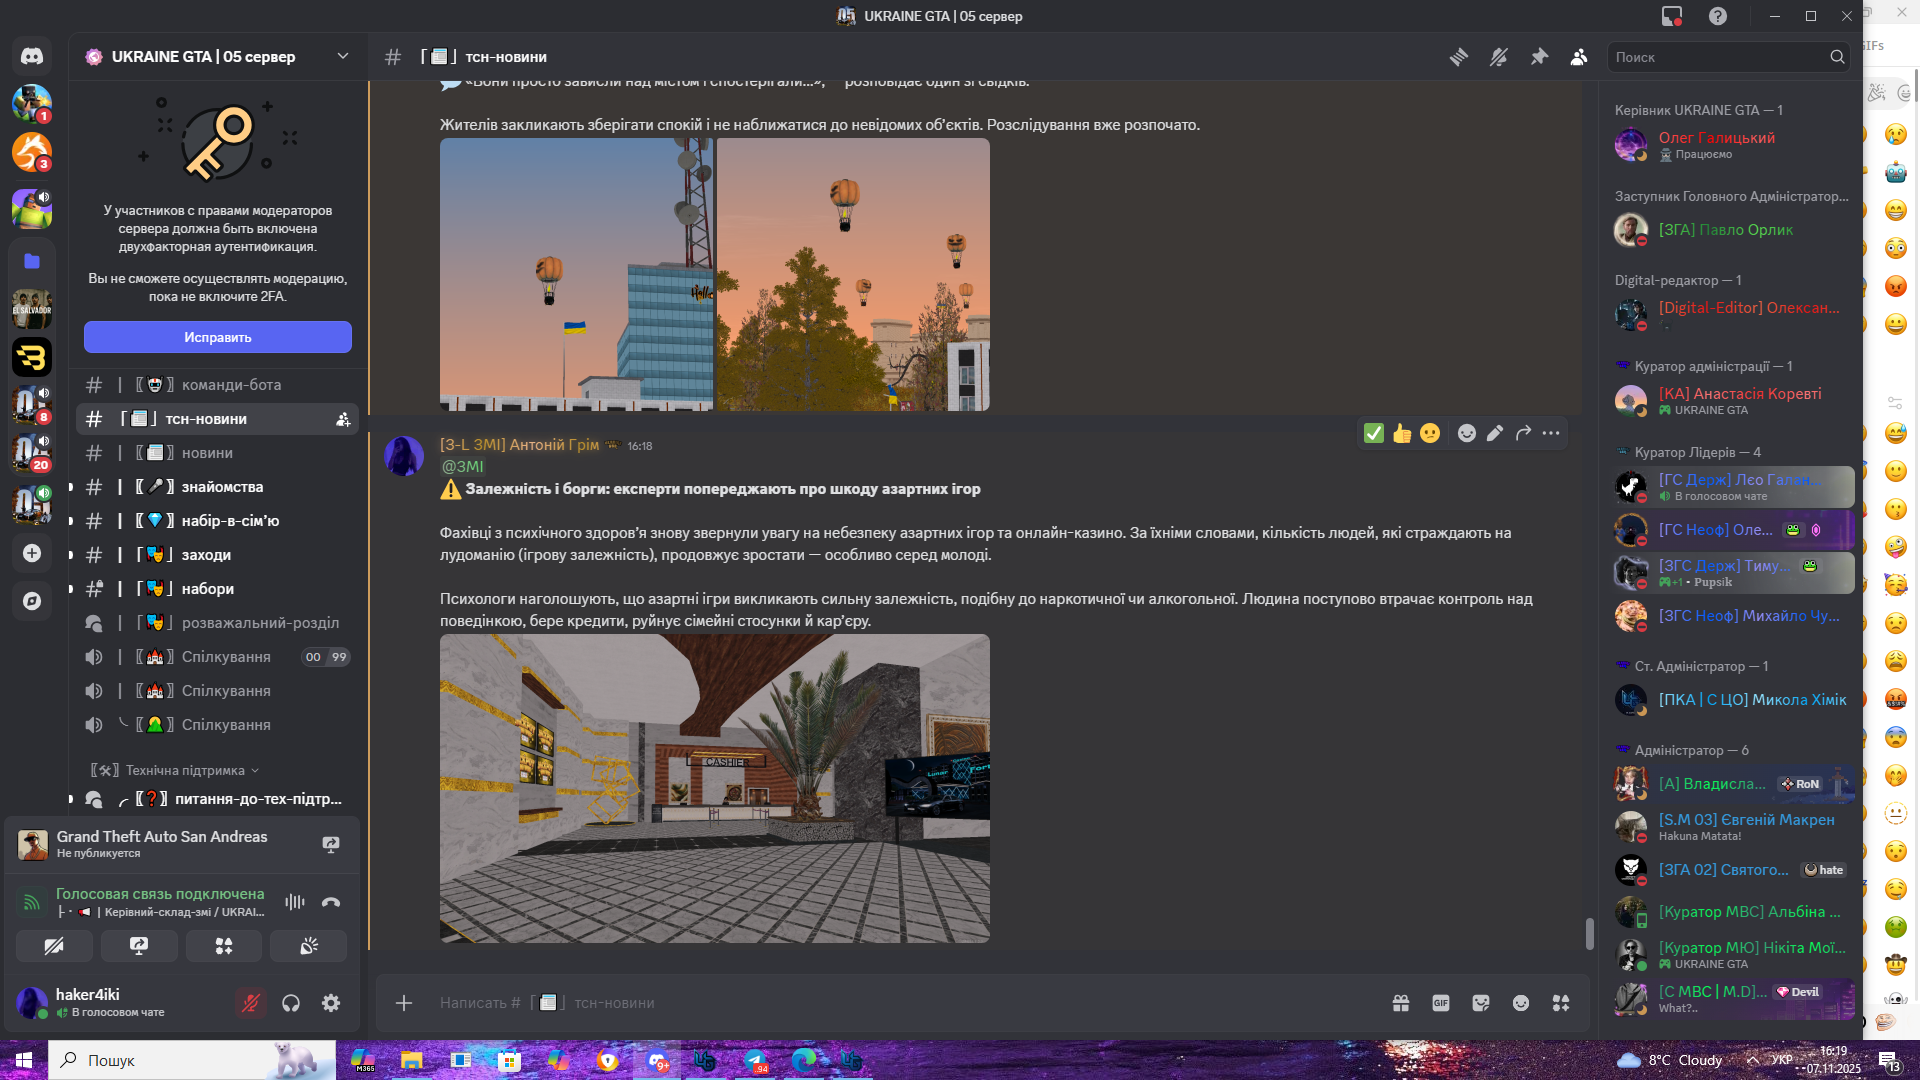1920x1080 pixels.
Task: Open the знайомства channel
Action: 217,487
